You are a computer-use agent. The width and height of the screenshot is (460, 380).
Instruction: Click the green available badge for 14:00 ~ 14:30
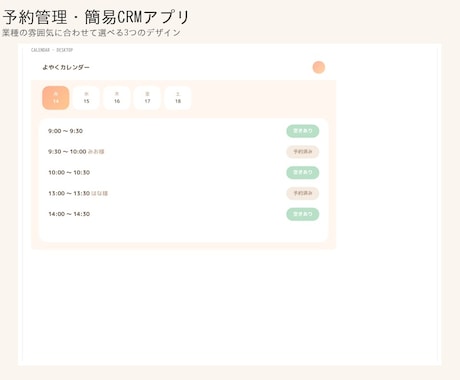point(303,214)
